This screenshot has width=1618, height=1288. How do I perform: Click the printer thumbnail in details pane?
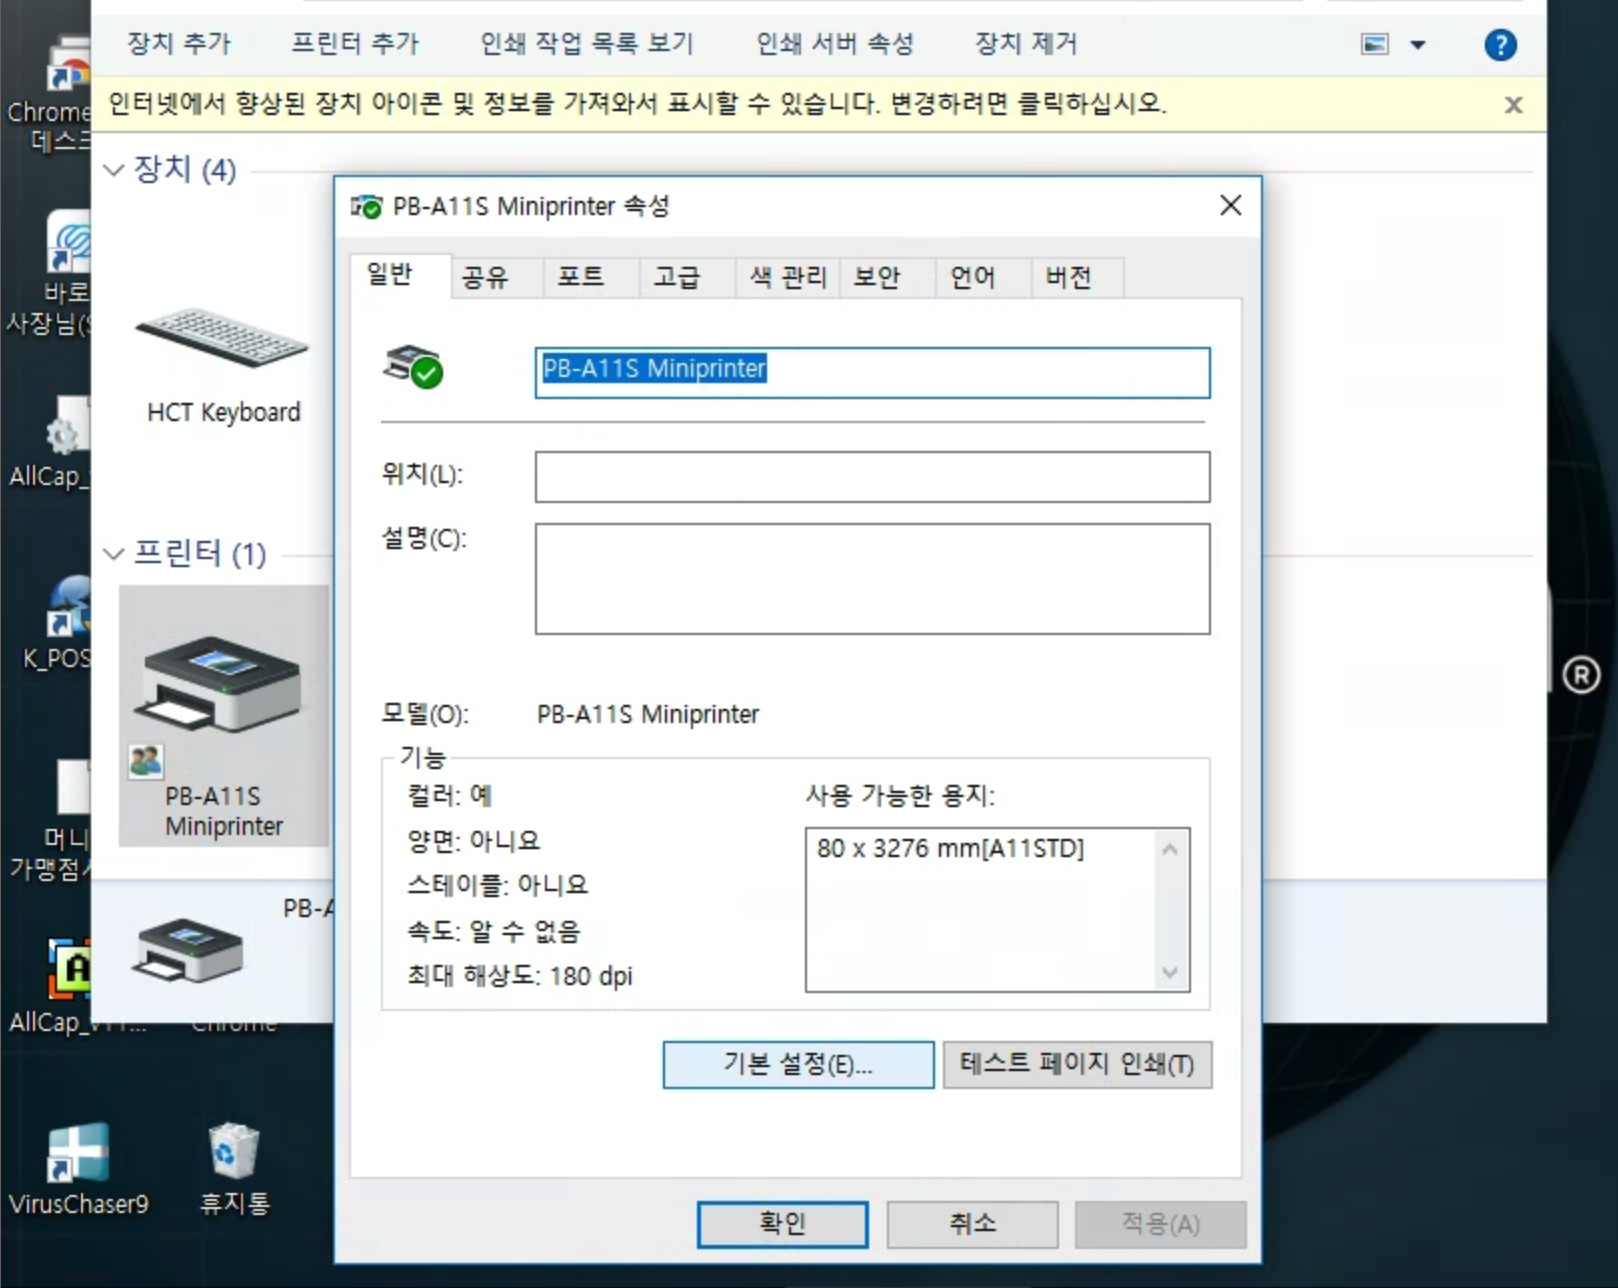[x=189, y=950]
